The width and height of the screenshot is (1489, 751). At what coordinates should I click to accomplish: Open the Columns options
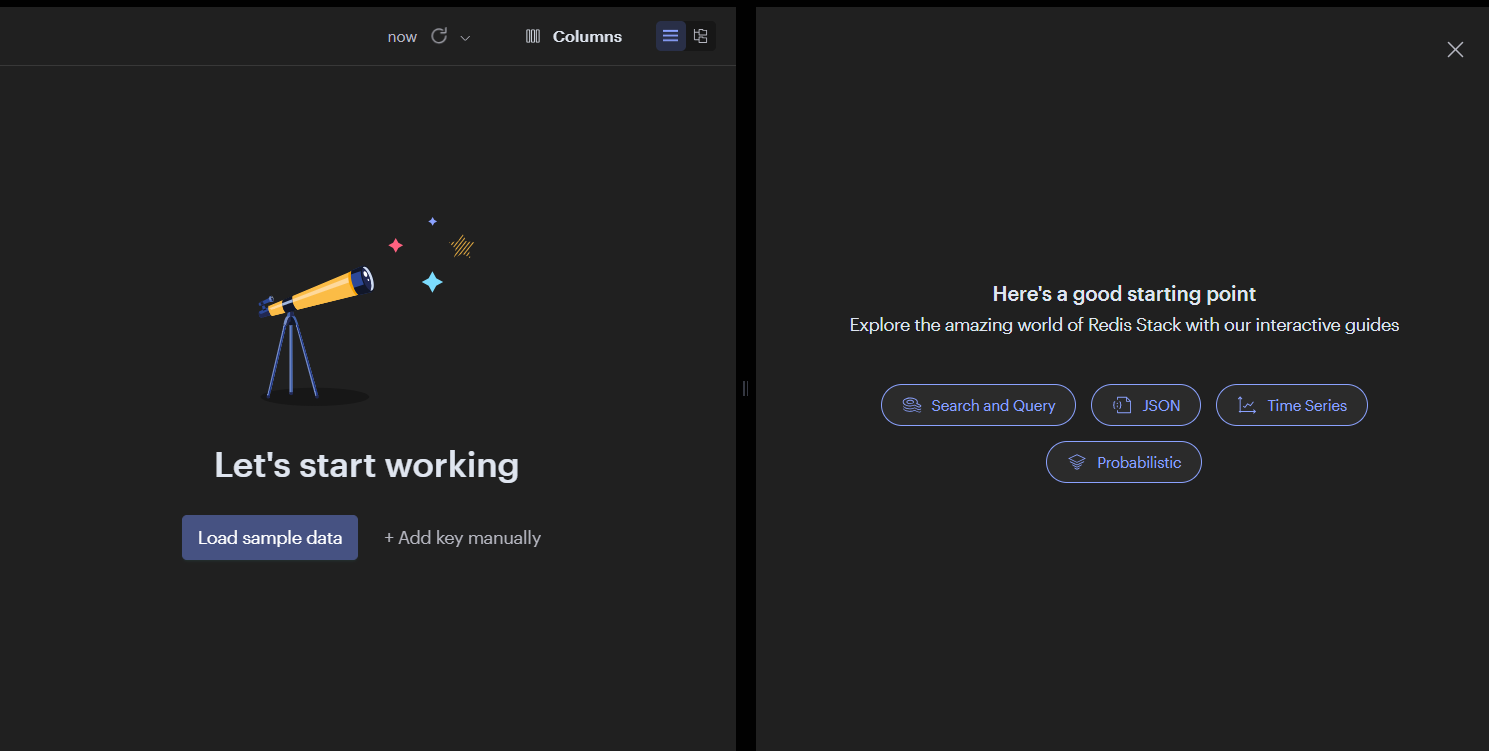[x=574, y=36]
